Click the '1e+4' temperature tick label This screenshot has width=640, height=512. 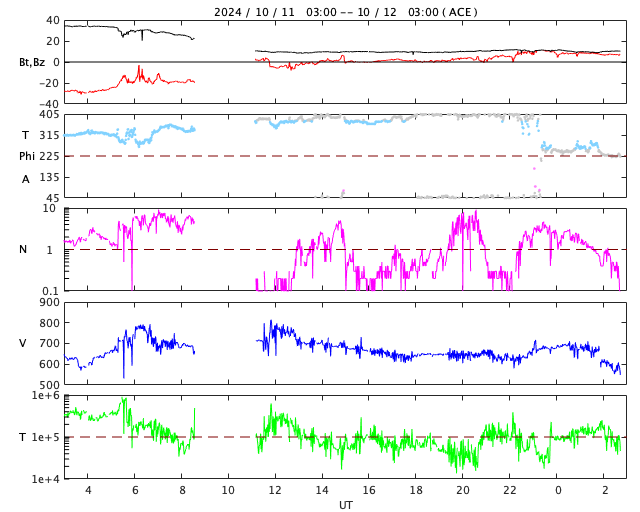tap(46, 479)
